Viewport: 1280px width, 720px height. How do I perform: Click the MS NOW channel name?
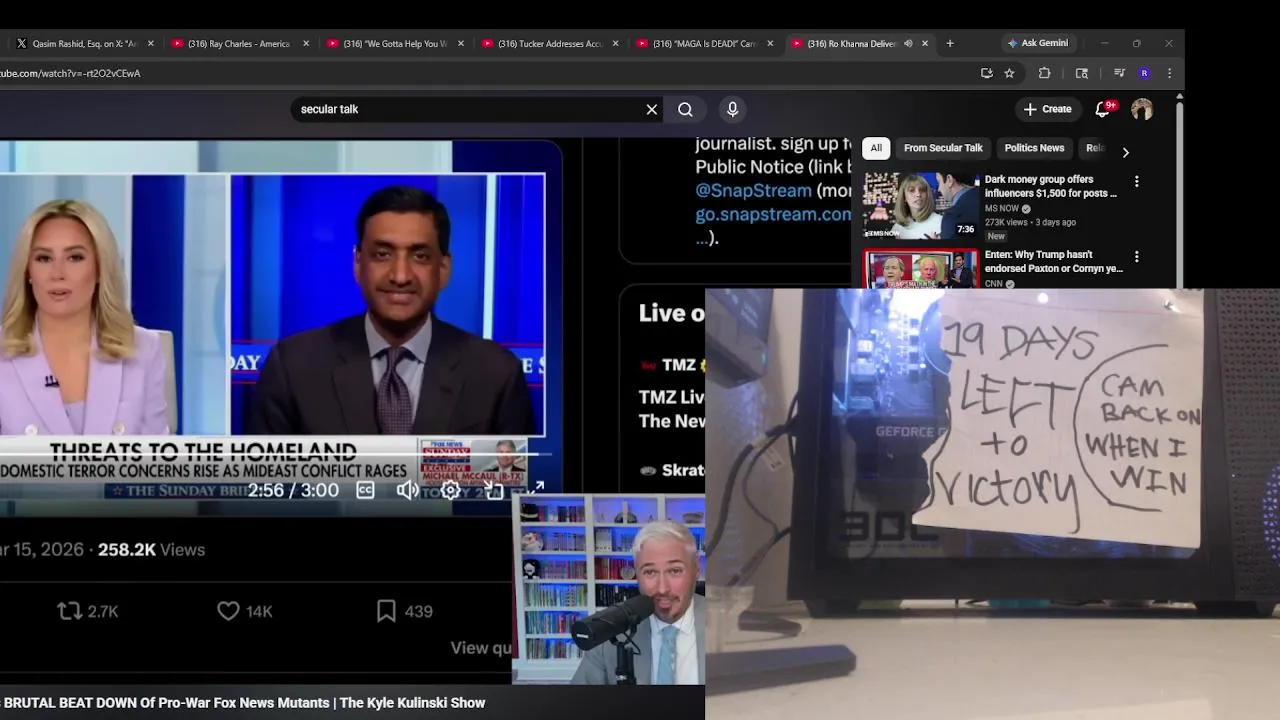point(1001,209)
